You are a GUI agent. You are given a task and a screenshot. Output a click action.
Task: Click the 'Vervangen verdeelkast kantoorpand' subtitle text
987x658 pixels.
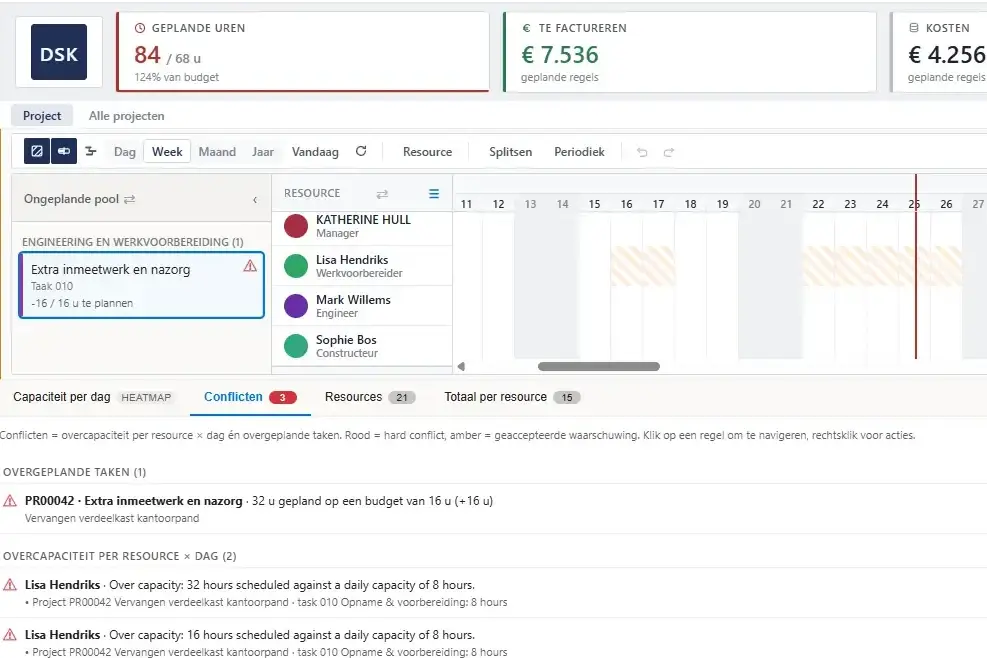click(112, 518)
